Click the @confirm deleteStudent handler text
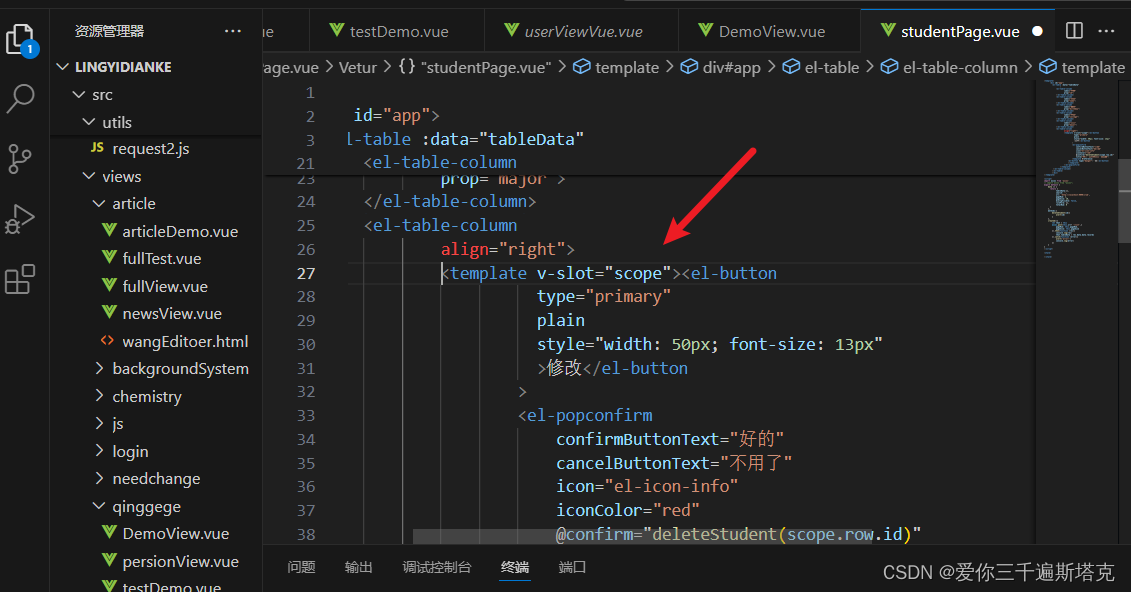 (x=739, y=534)
